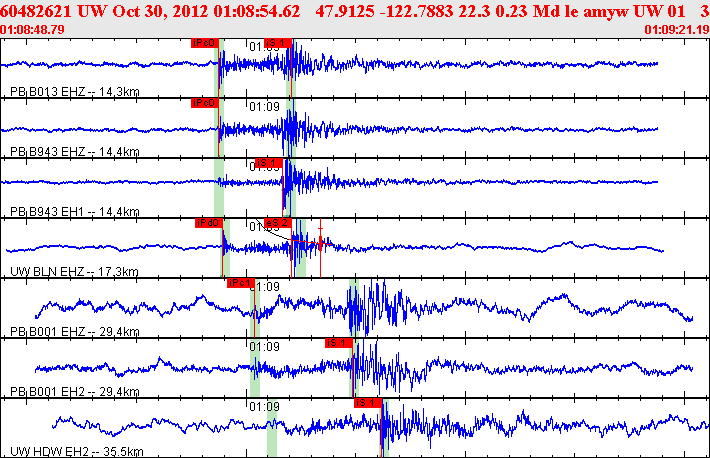Select the iS 1 pick flag on B013 EHZ

tap(278, 43)
